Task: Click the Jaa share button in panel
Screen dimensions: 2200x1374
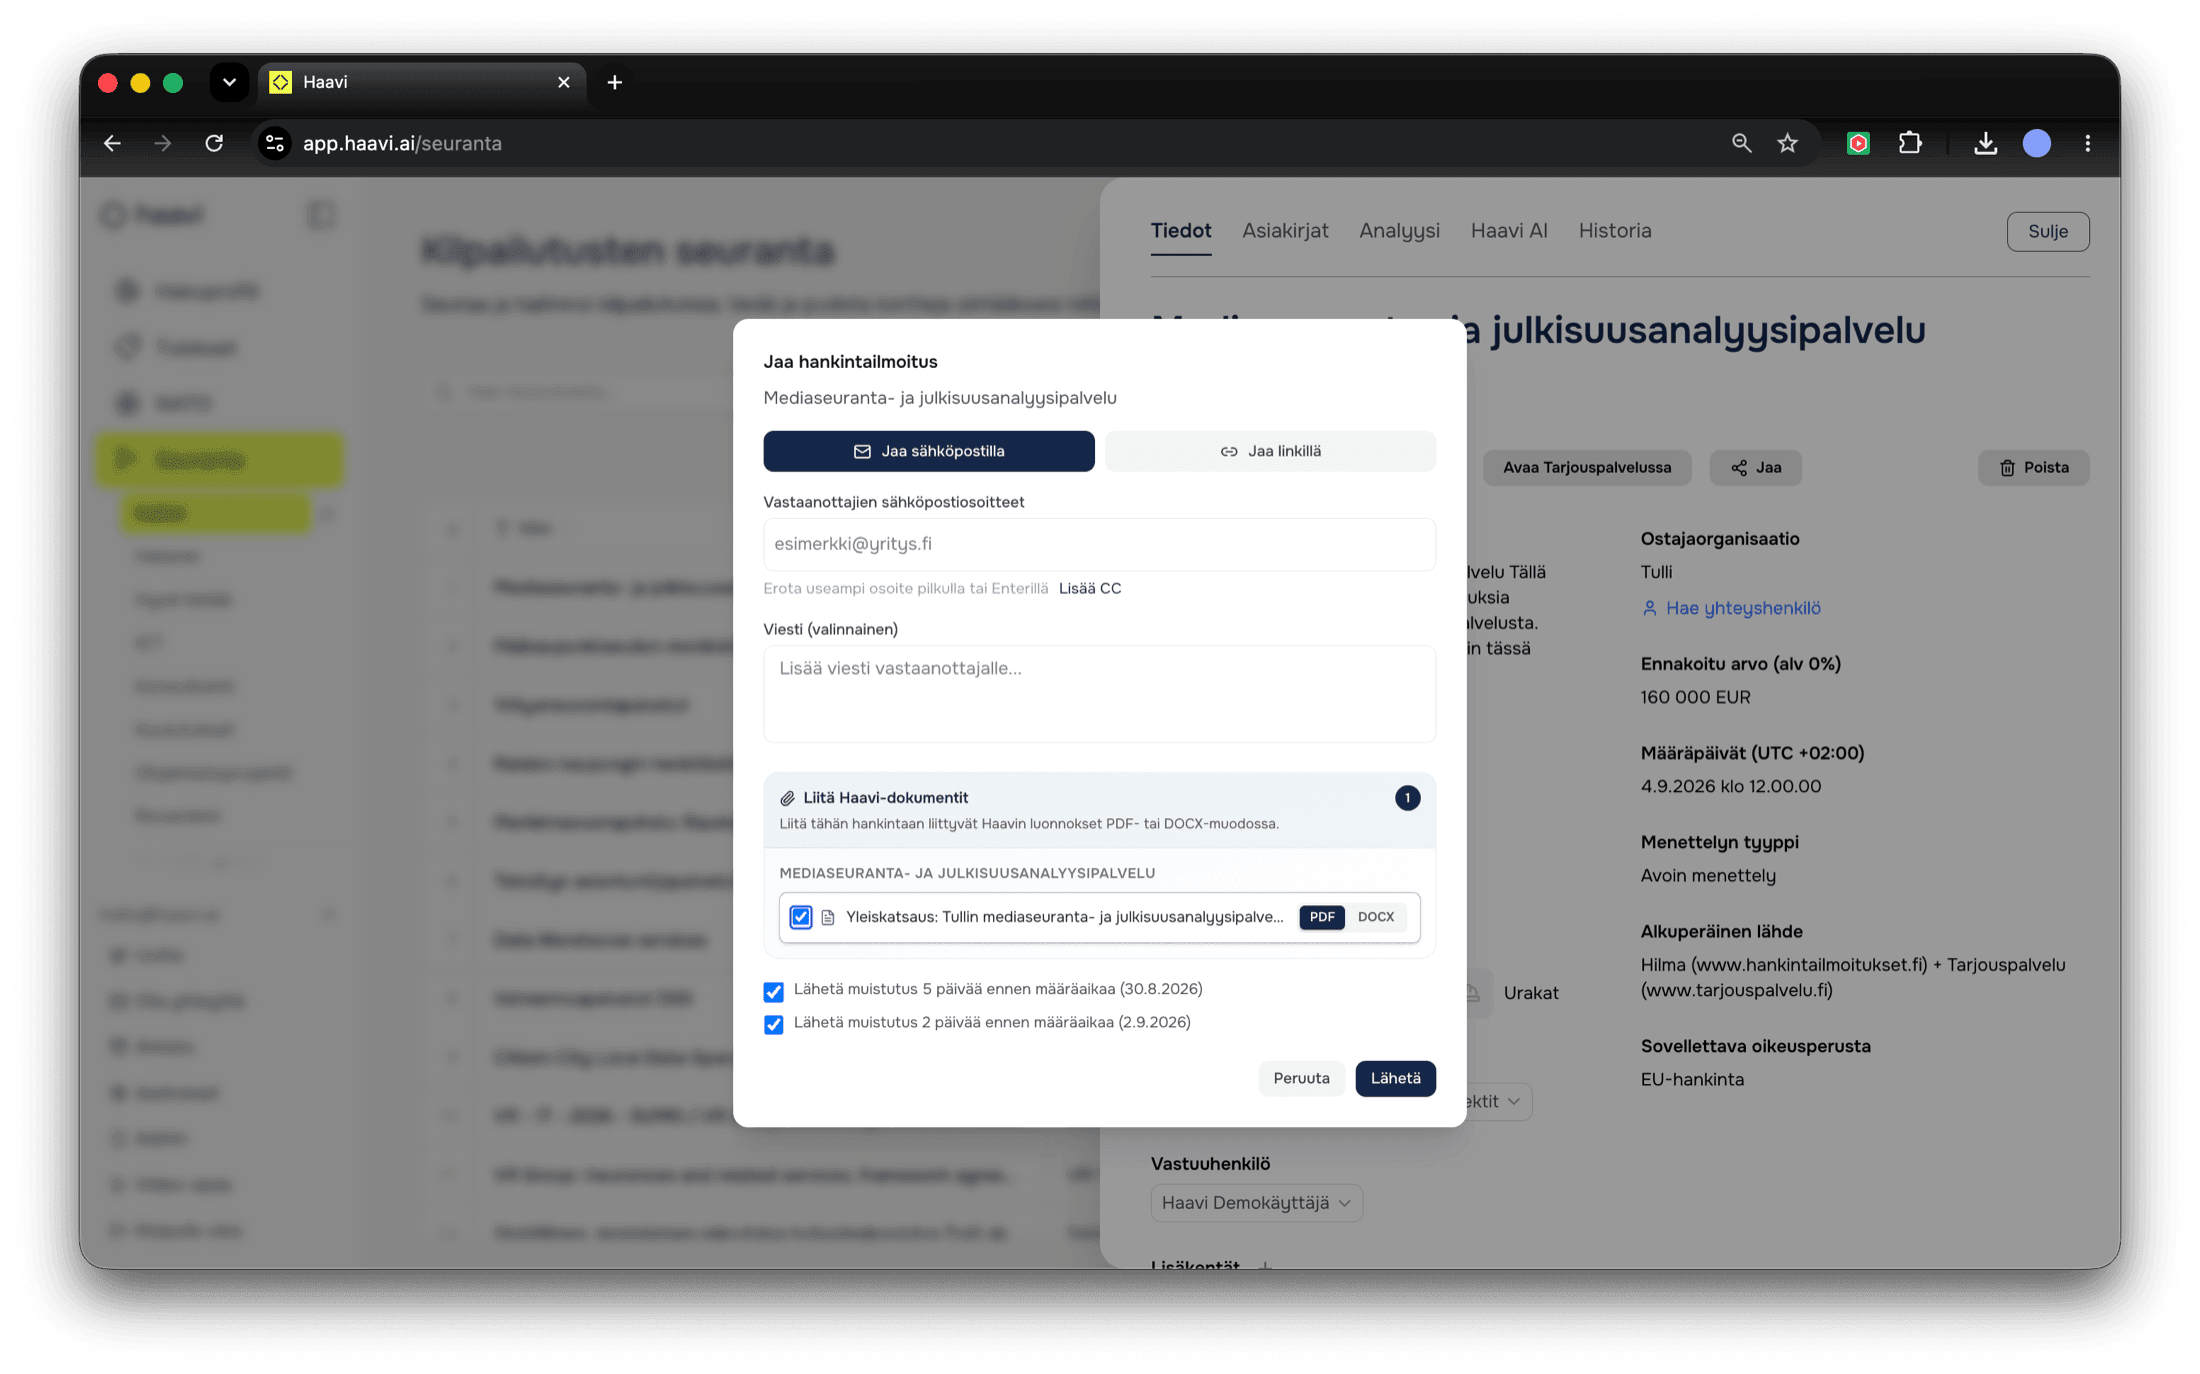Action: click(x=1756, y=468)
